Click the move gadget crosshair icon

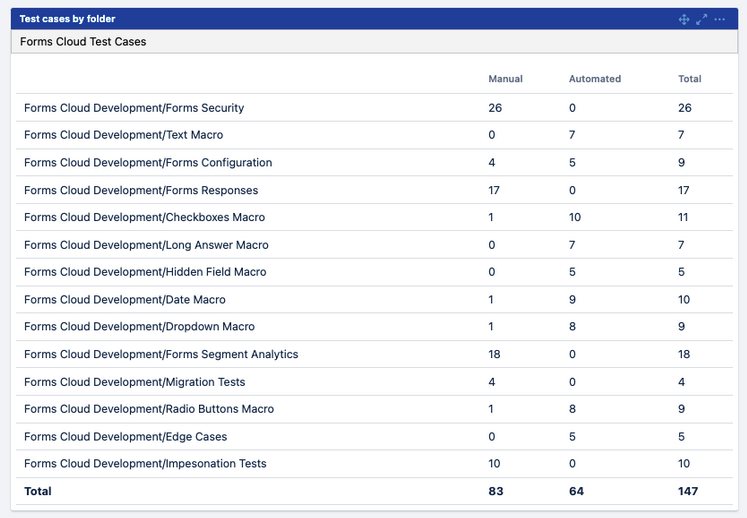684,19
